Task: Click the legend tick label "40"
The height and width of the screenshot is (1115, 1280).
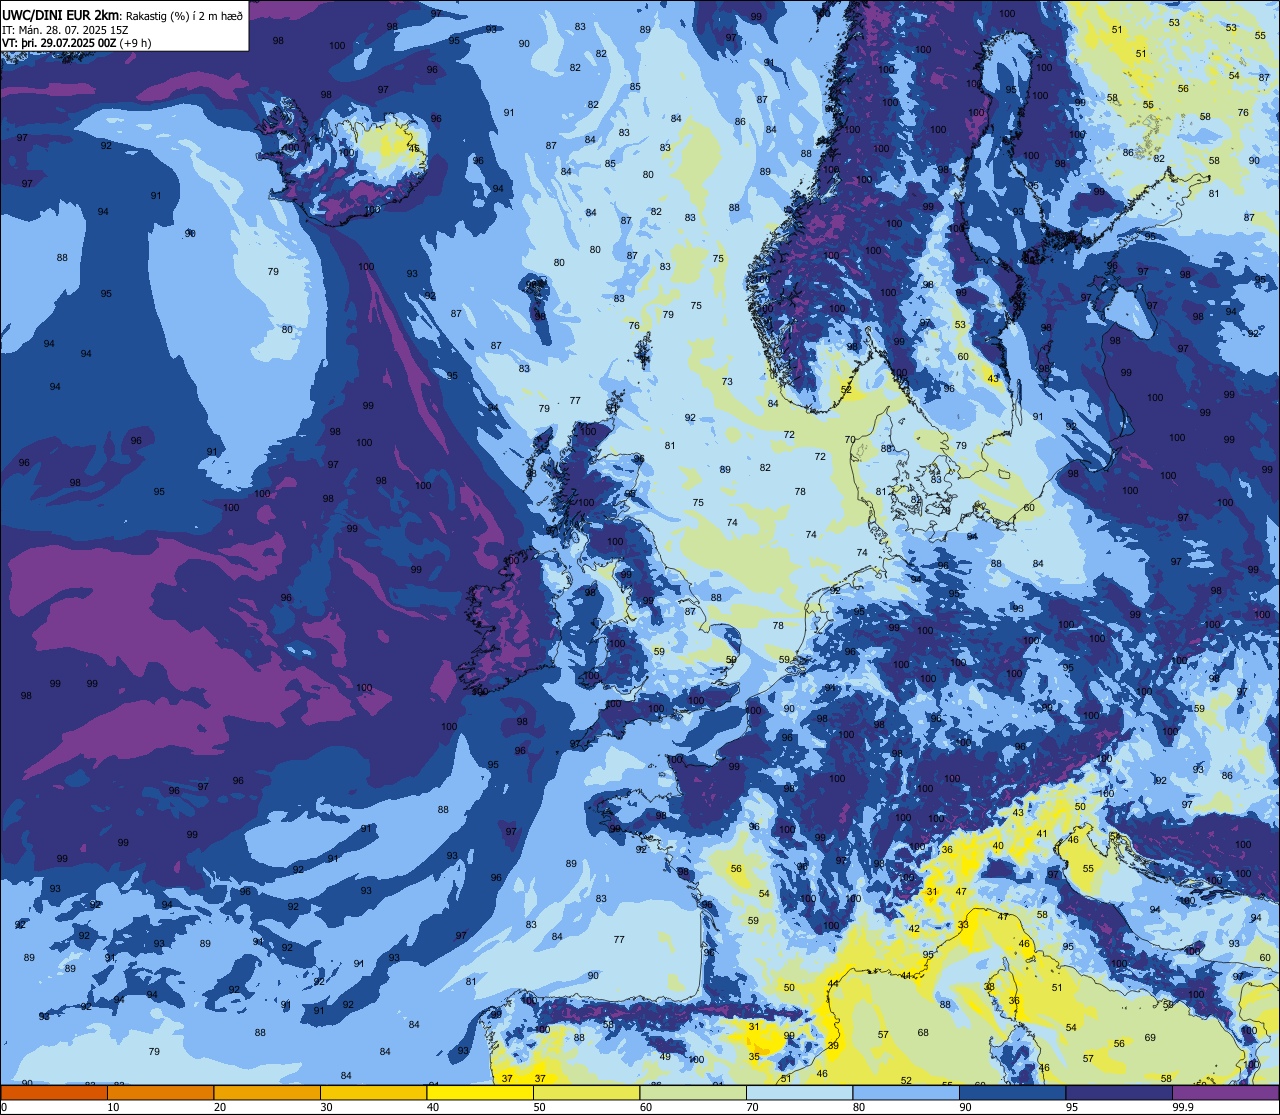Action: [432, 1107]
